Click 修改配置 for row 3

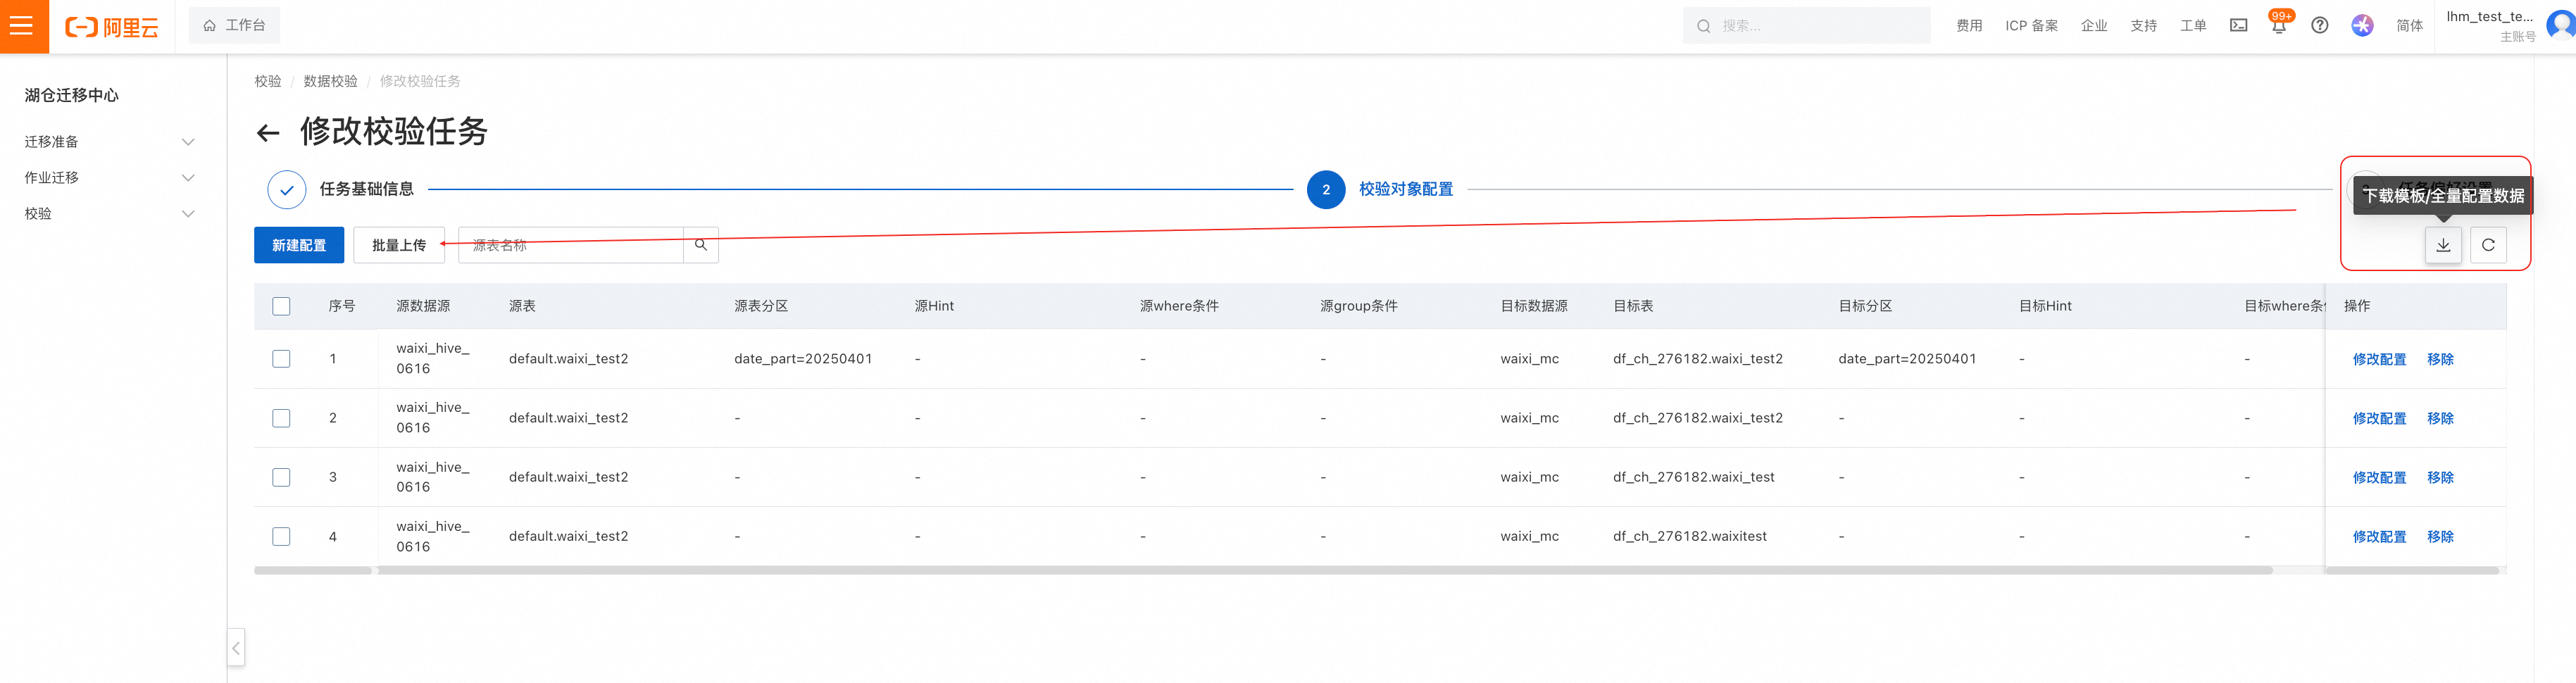click(2379, 477)
